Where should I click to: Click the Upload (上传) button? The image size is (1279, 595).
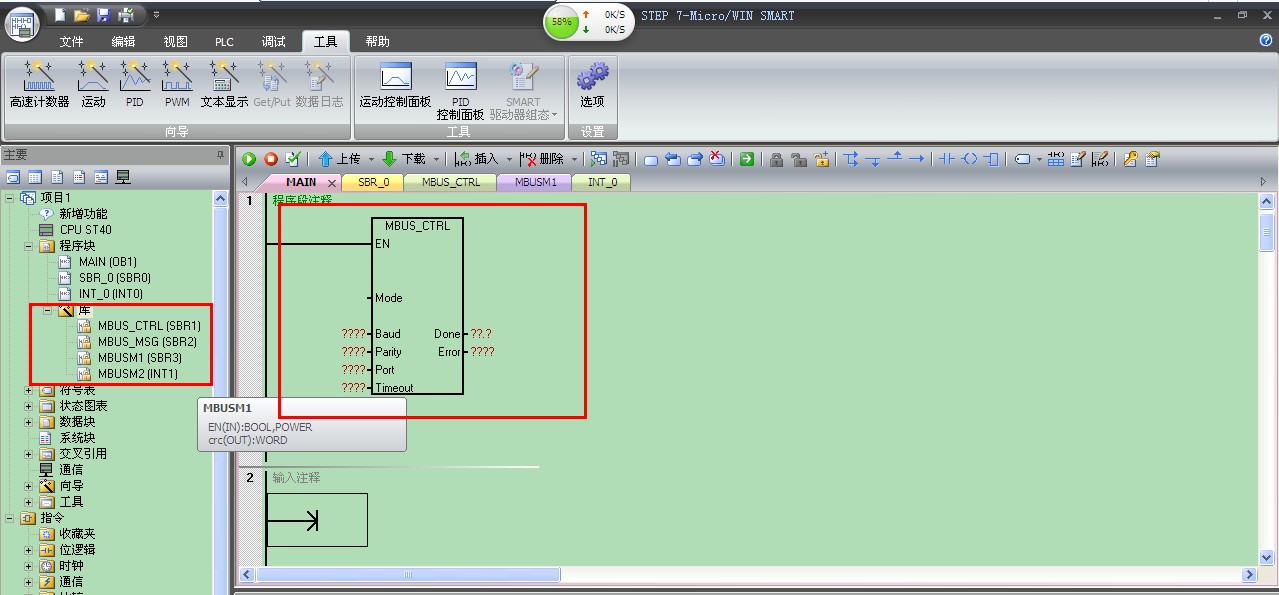340,159
